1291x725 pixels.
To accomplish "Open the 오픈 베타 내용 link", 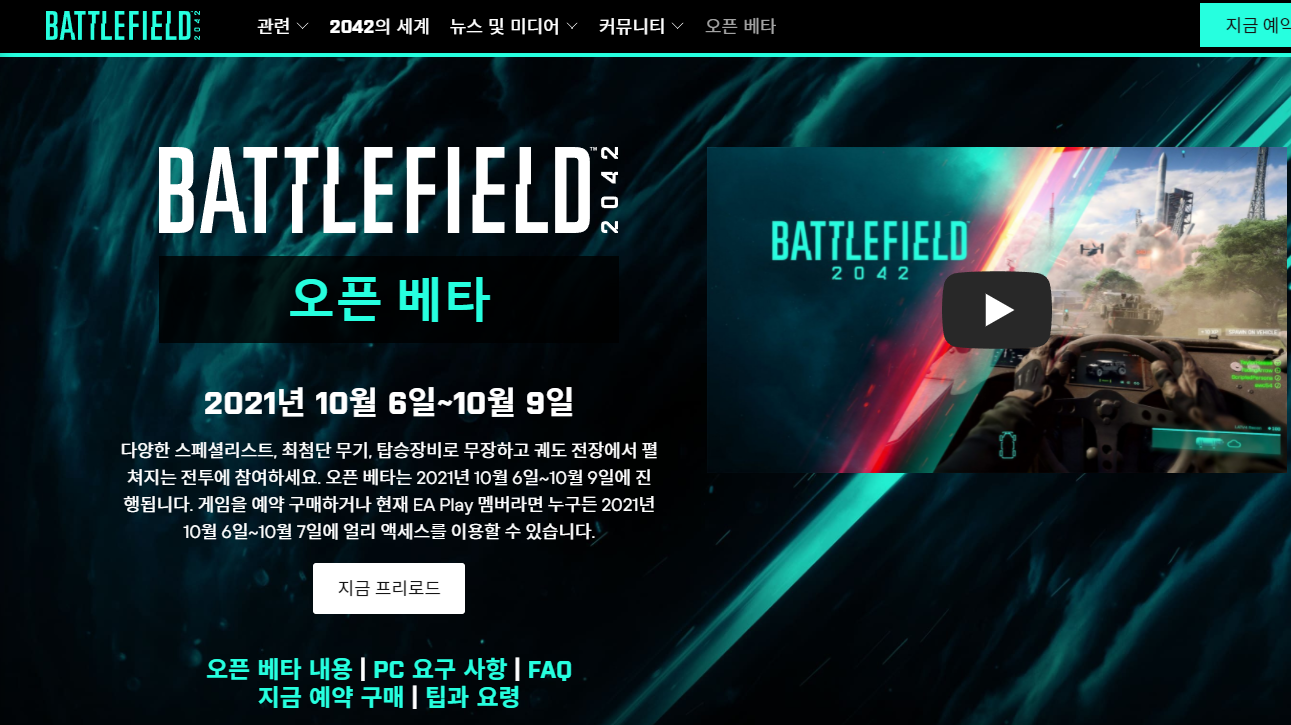I will click(x=279, y=669).
